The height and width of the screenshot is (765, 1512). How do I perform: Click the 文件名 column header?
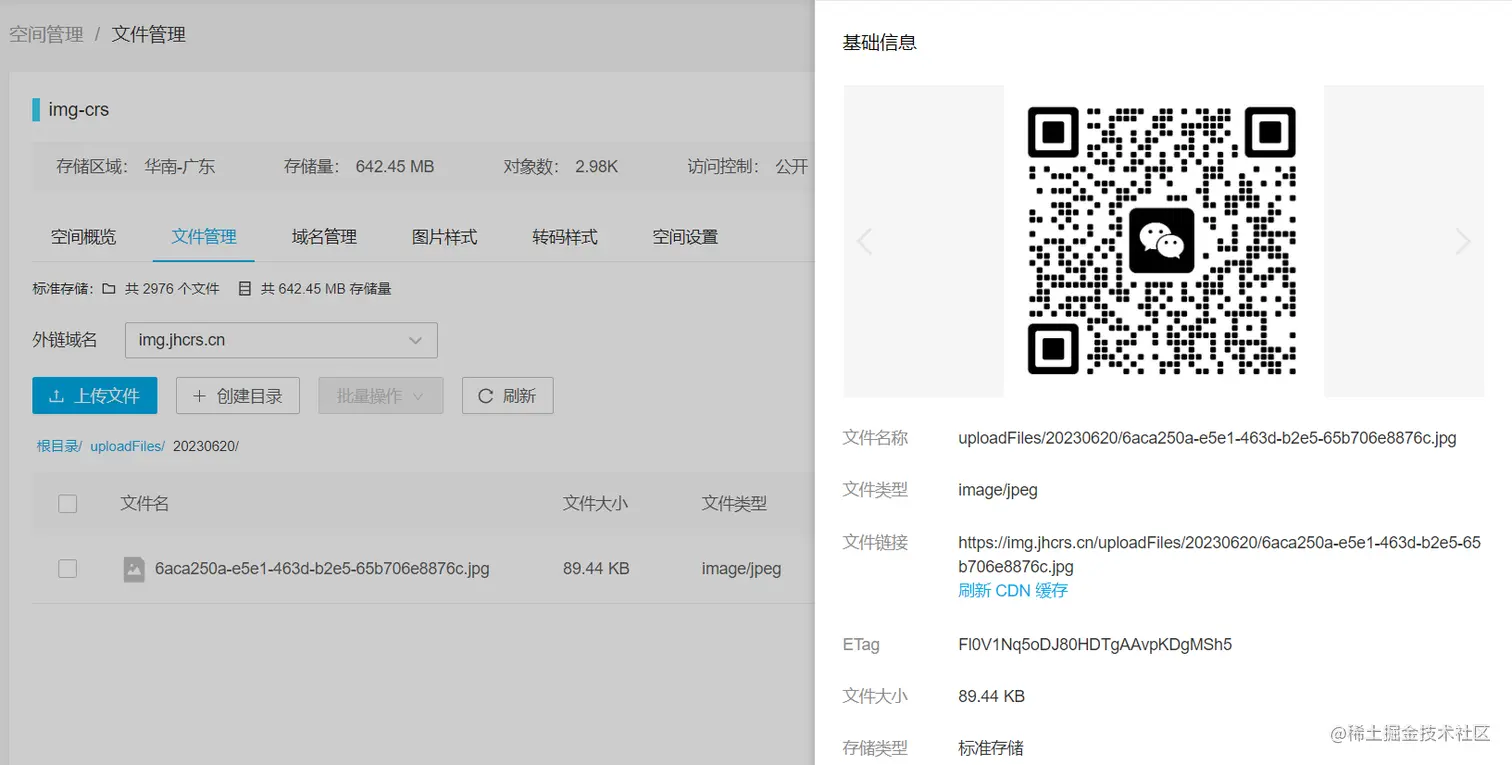click(145, 504)
